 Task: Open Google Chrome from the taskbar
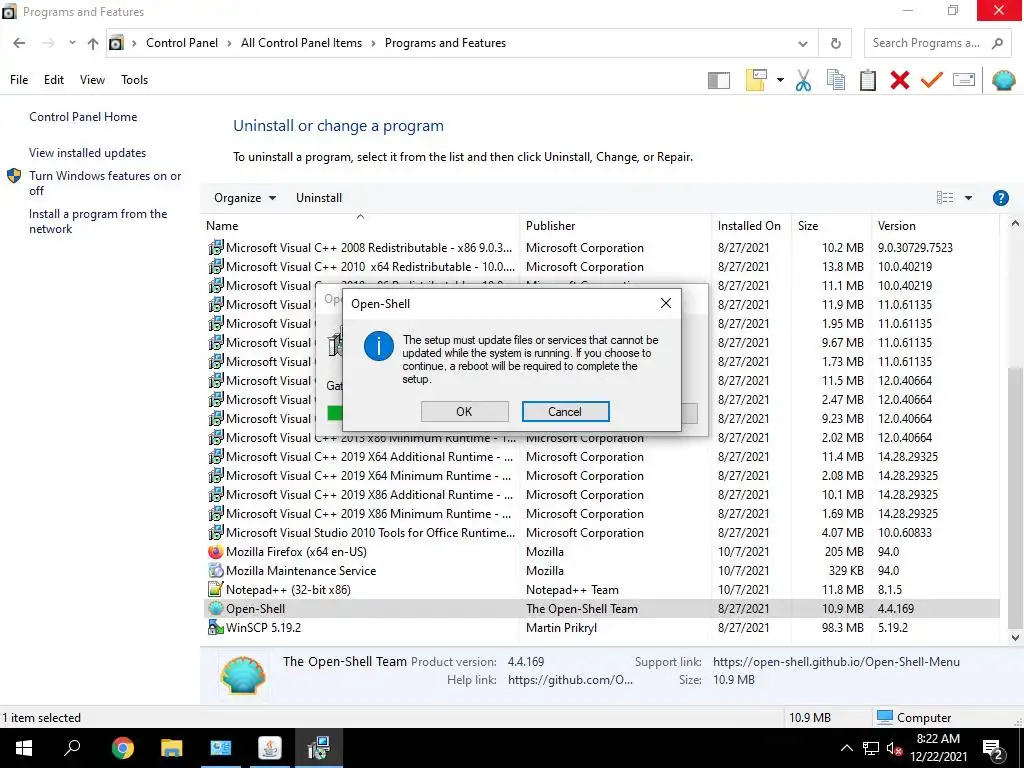[122, 748]
